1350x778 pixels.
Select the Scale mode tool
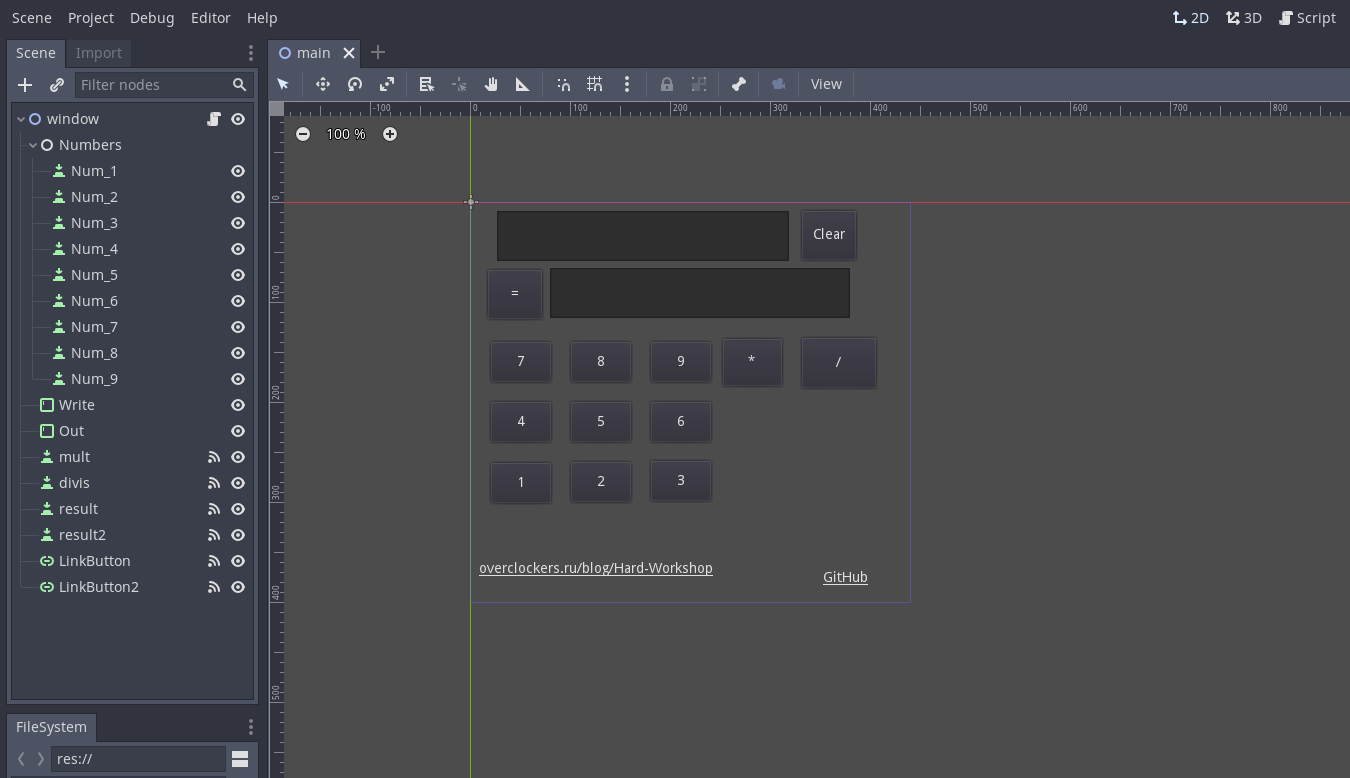click(387, 84)
